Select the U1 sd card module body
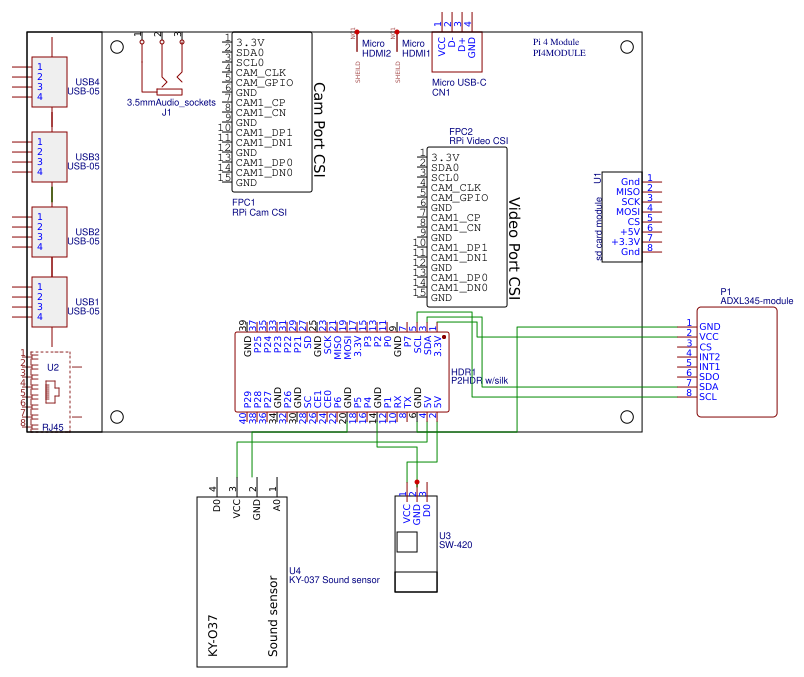Image resolution: width=804 pixels, height=677 pixels. pyautogui.click(x=621, y=217)
